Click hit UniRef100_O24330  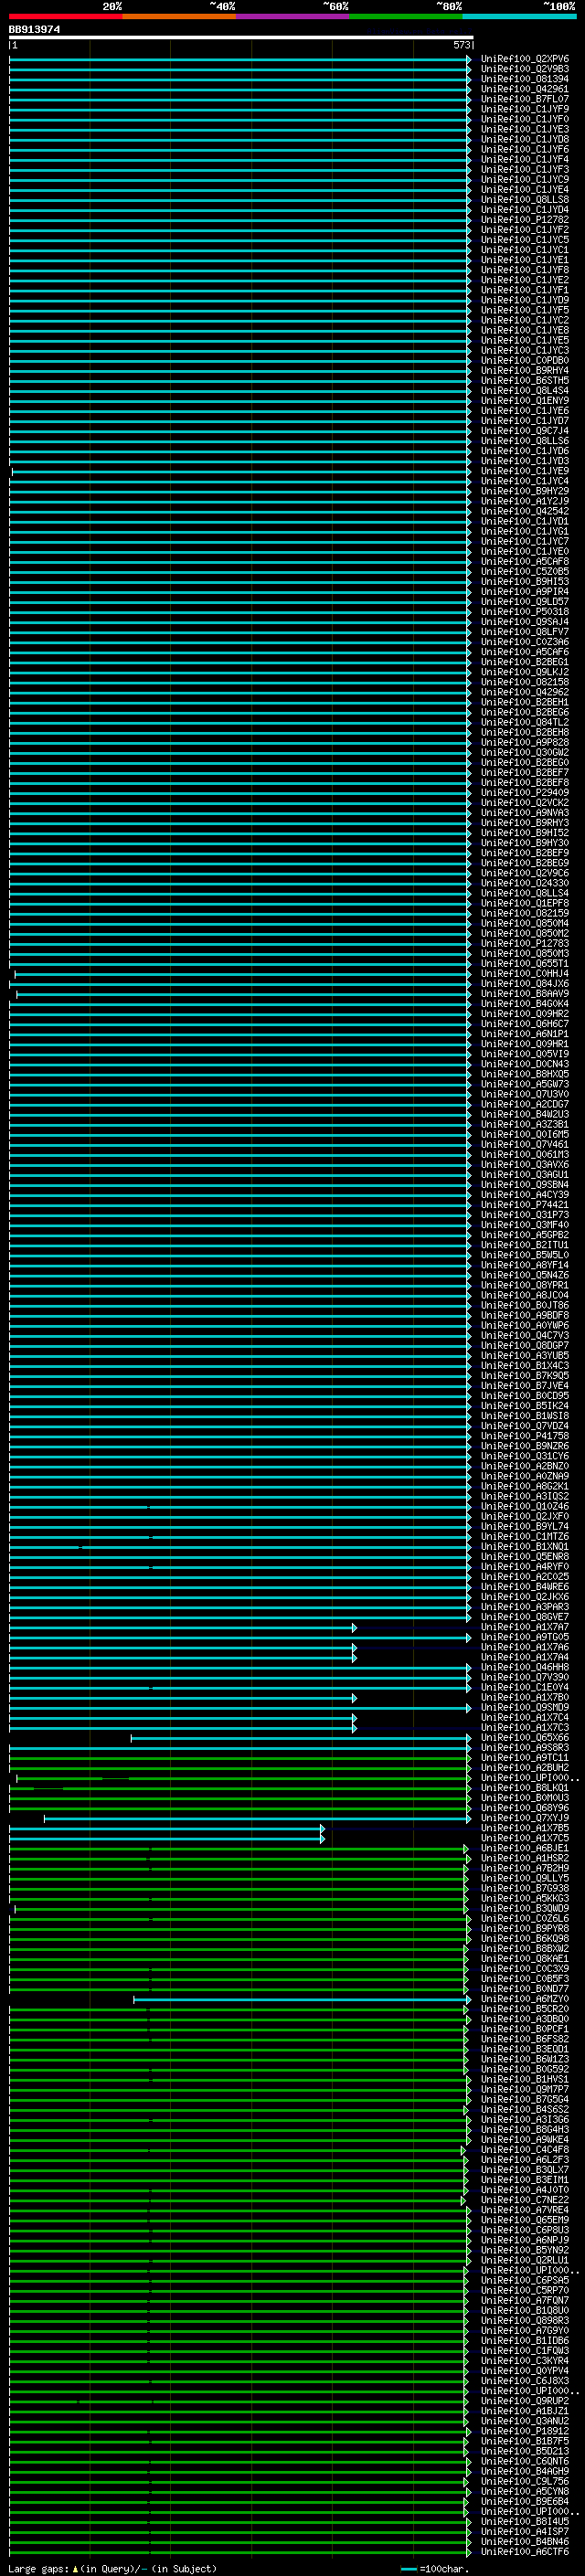[524, 883]
